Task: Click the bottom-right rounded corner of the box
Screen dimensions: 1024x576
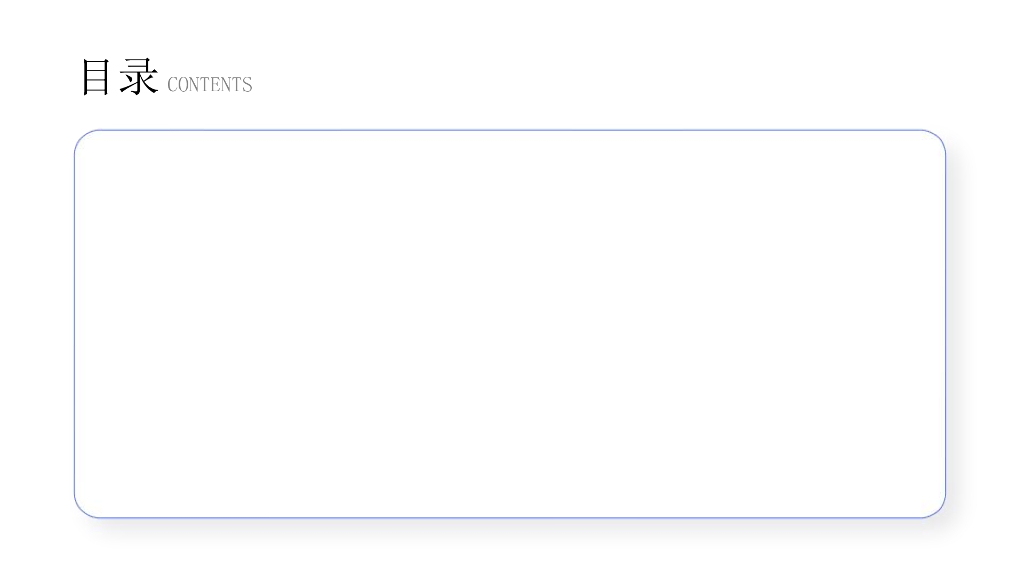Action: coord(938,510)
